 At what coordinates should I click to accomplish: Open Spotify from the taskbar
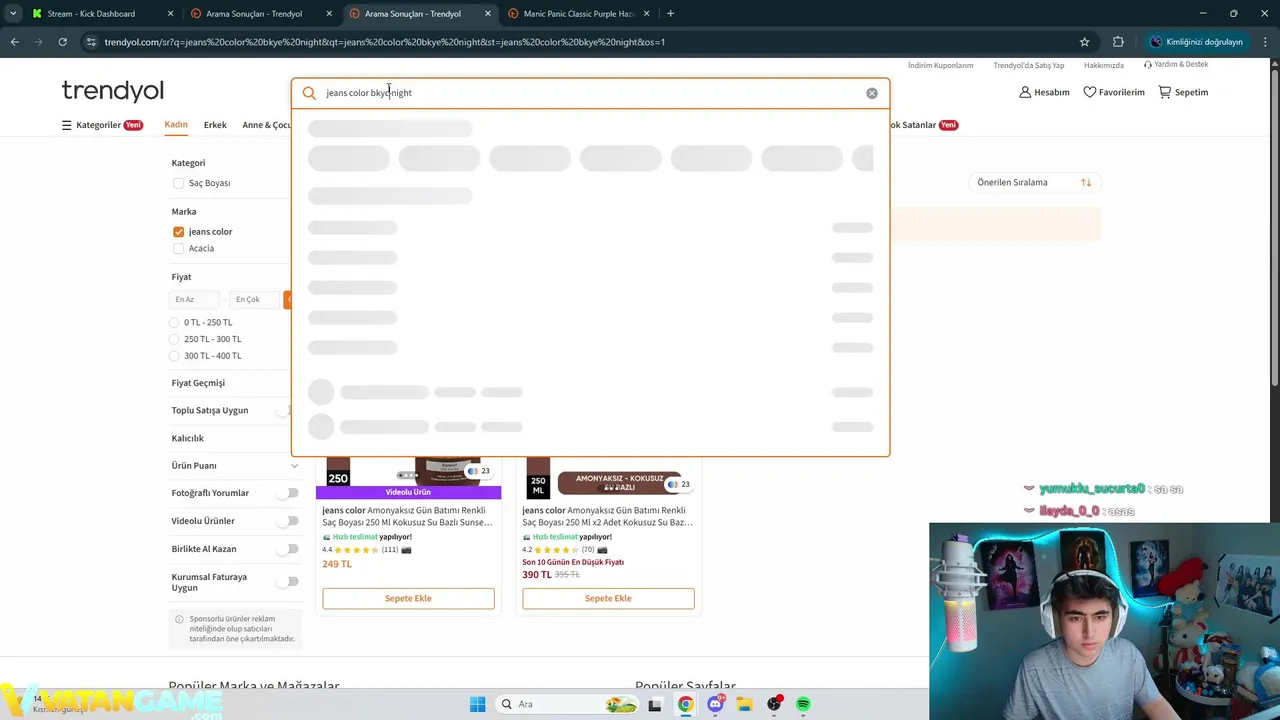803,704
